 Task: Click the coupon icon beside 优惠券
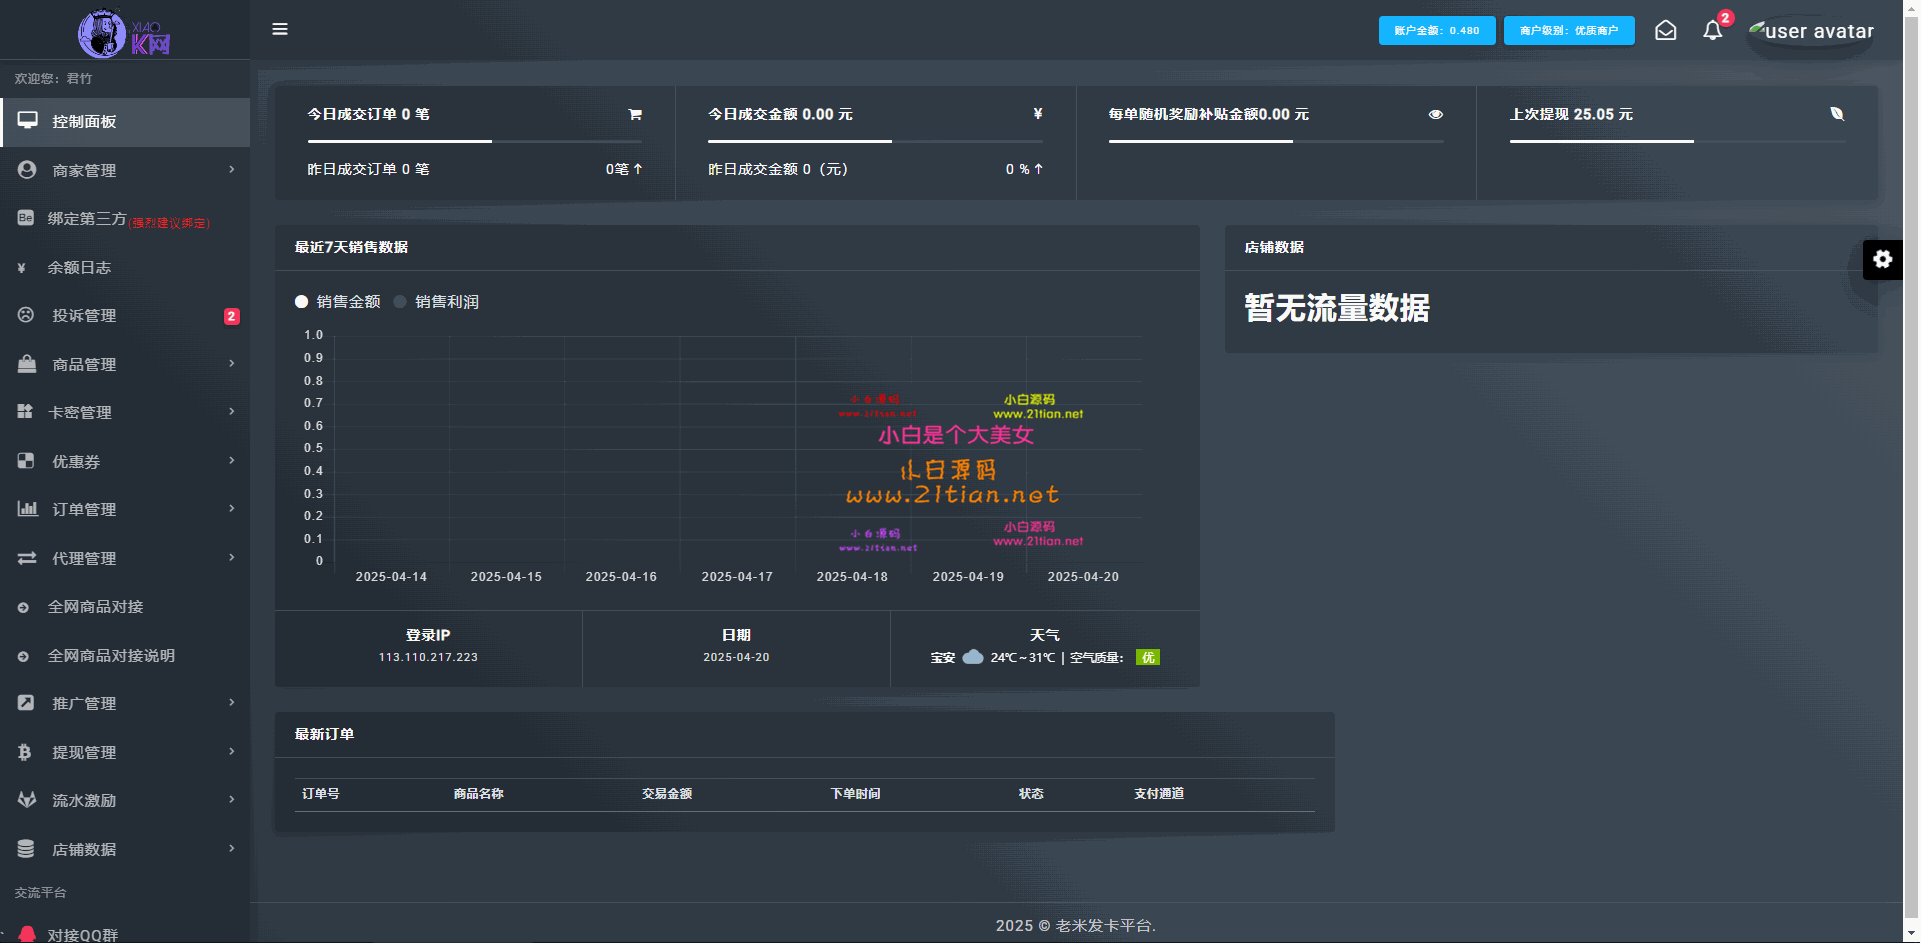click(26, 461)
